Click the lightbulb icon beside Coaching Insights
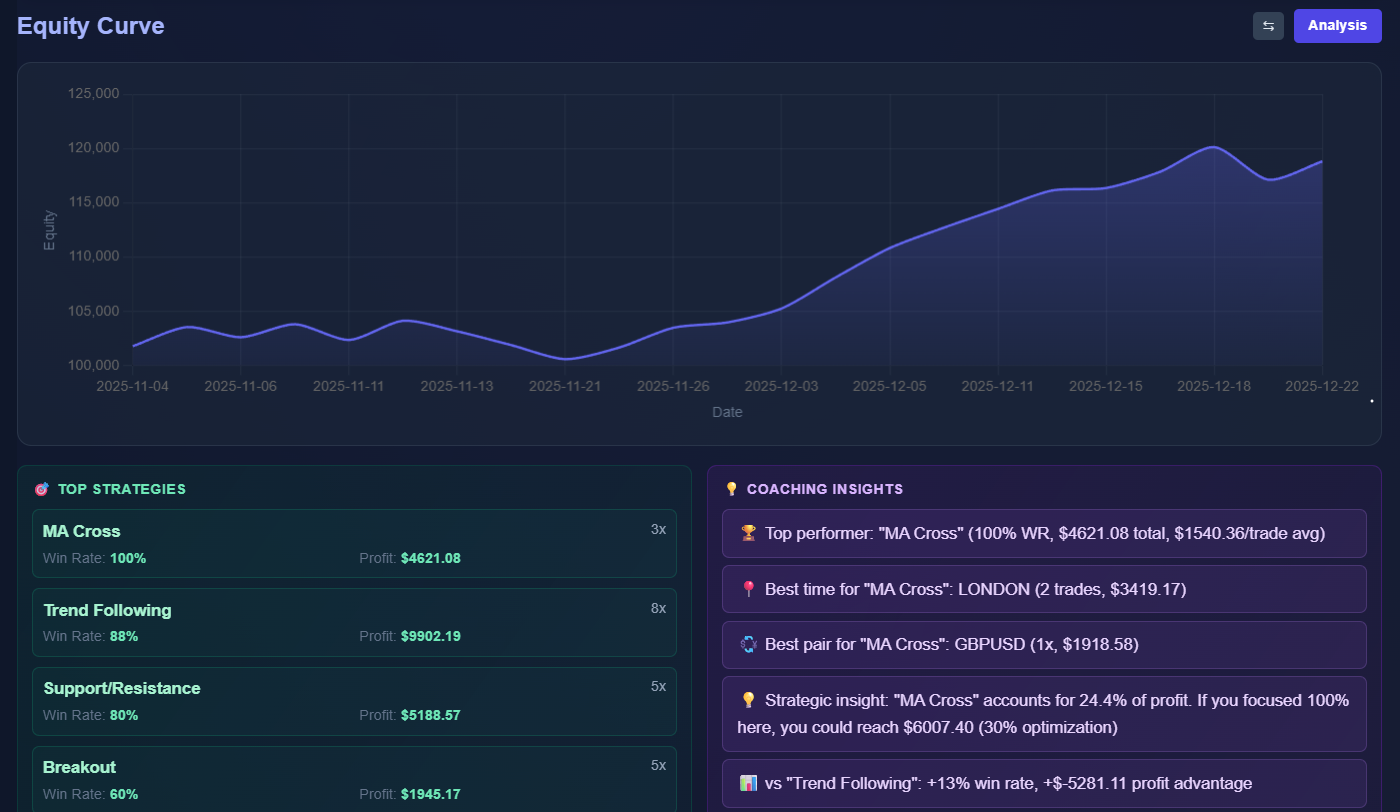 [731, 490]
